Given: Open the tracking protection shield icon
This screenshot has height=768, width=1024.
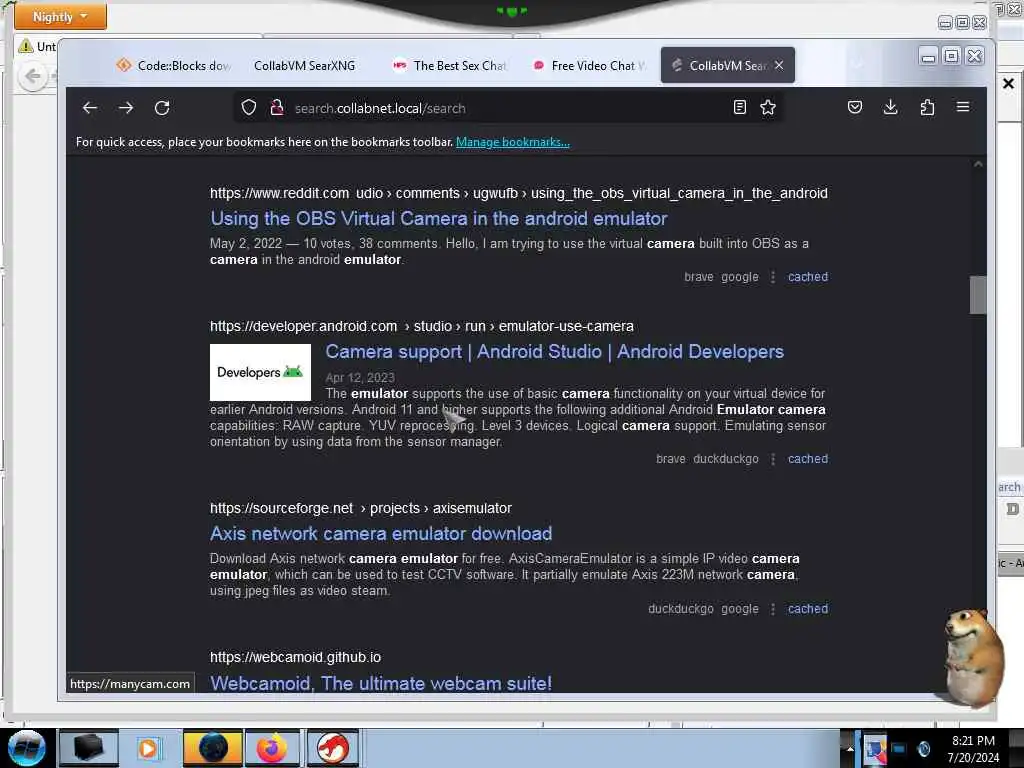Looking at the screenshot, I should coord(249,108).
